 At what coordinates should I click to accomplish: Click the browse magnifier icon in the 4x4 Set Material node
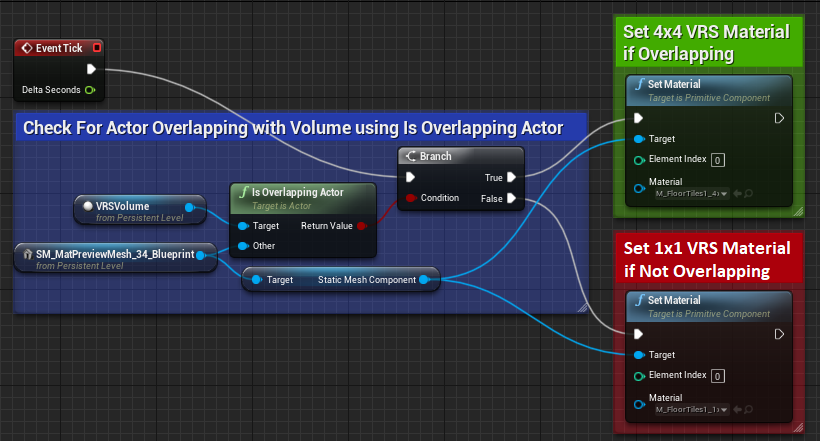coord(748,192)
